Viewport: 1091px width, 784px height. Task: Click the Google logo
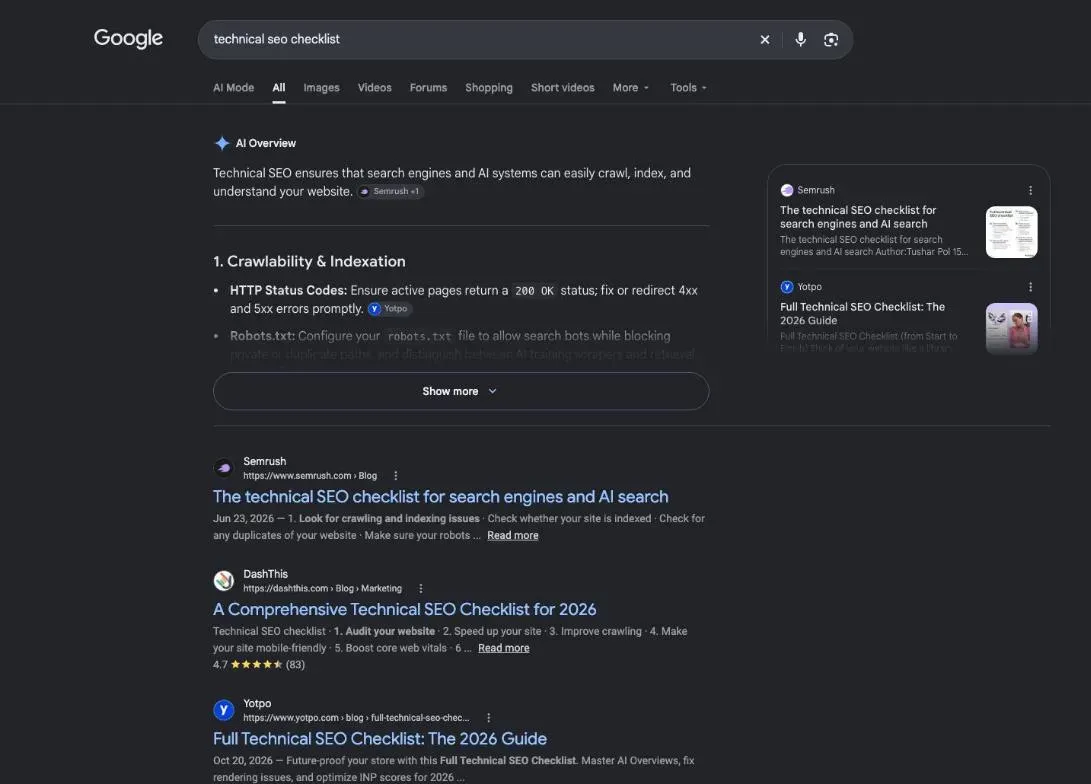128,38
